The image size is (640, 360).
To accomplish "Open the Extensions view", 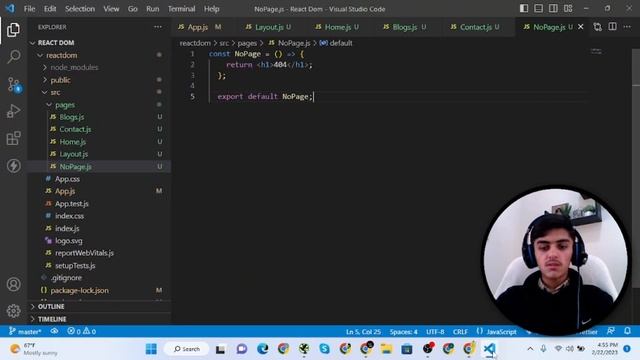I will coord(13,138).
